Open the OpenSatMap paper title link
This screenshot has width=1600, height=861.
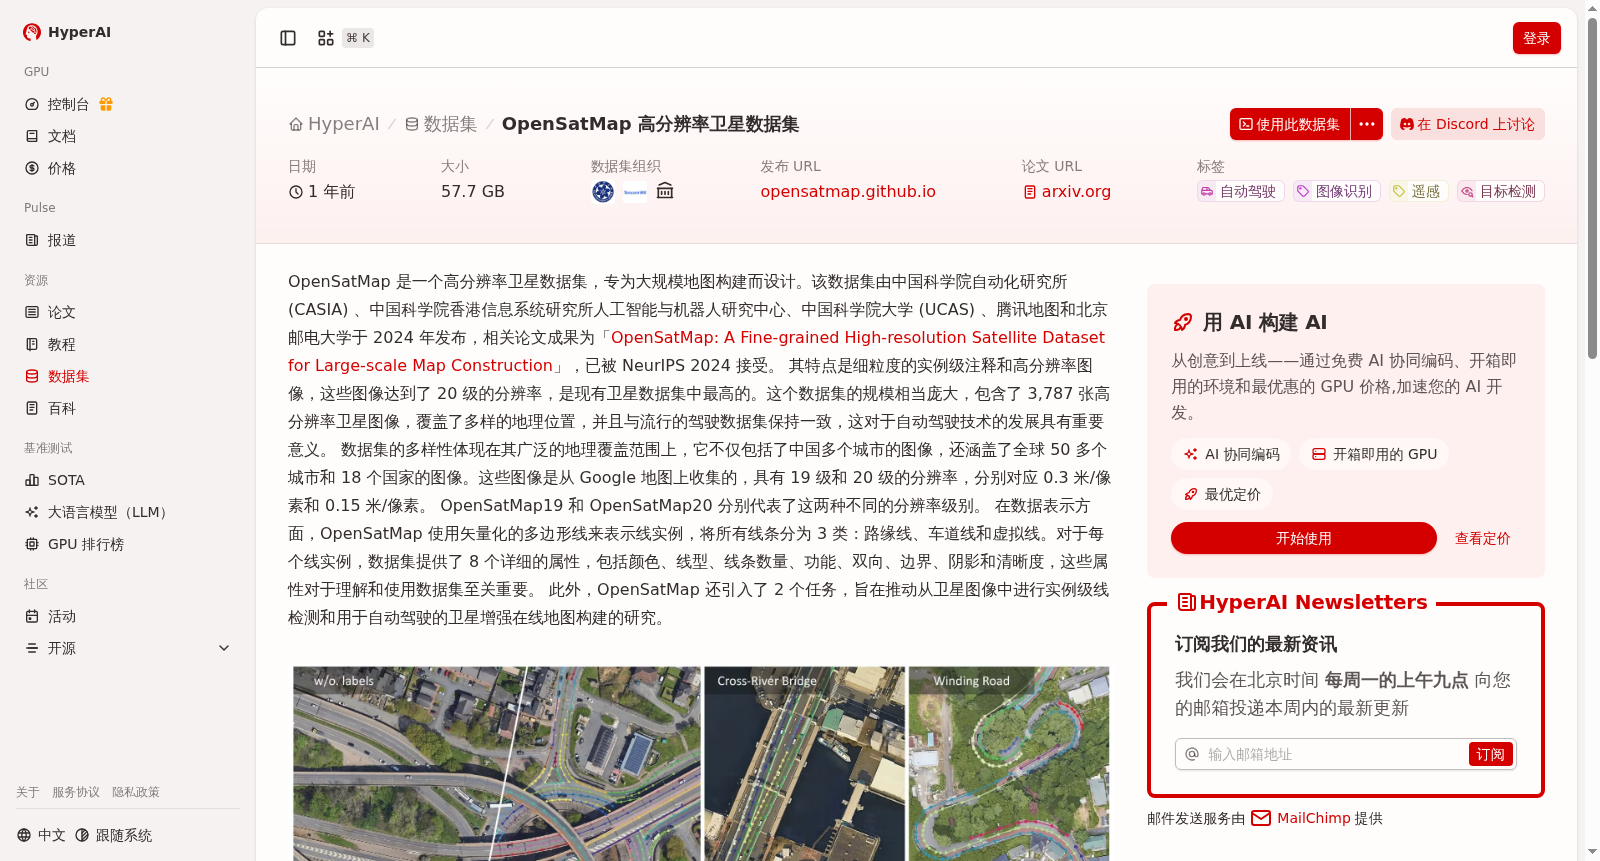point(697,351)
